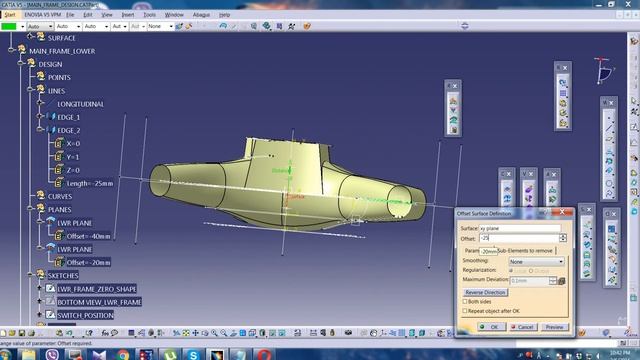Click the Zoom Out magnifier icon
The image size is (640, 360).
click(x=224, y=333)
